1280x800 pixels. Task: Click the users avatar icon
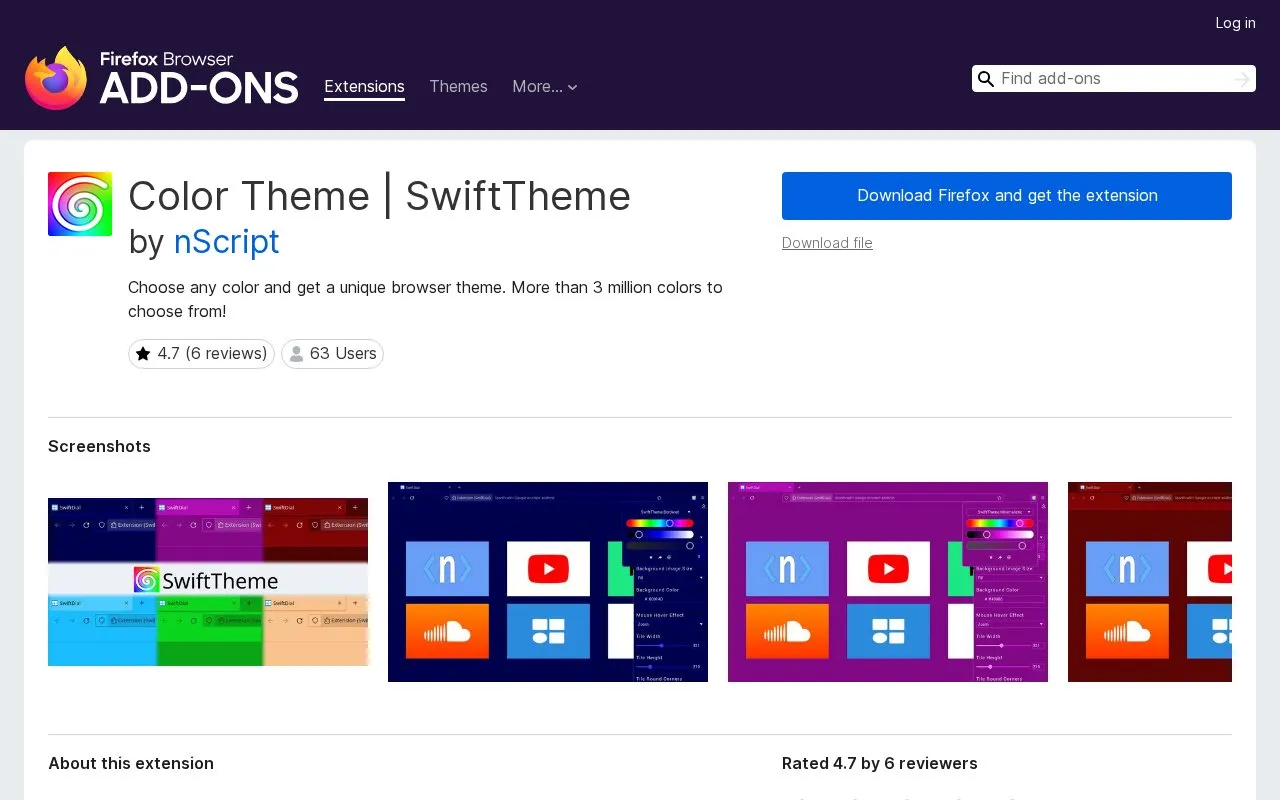pos(296,354)
